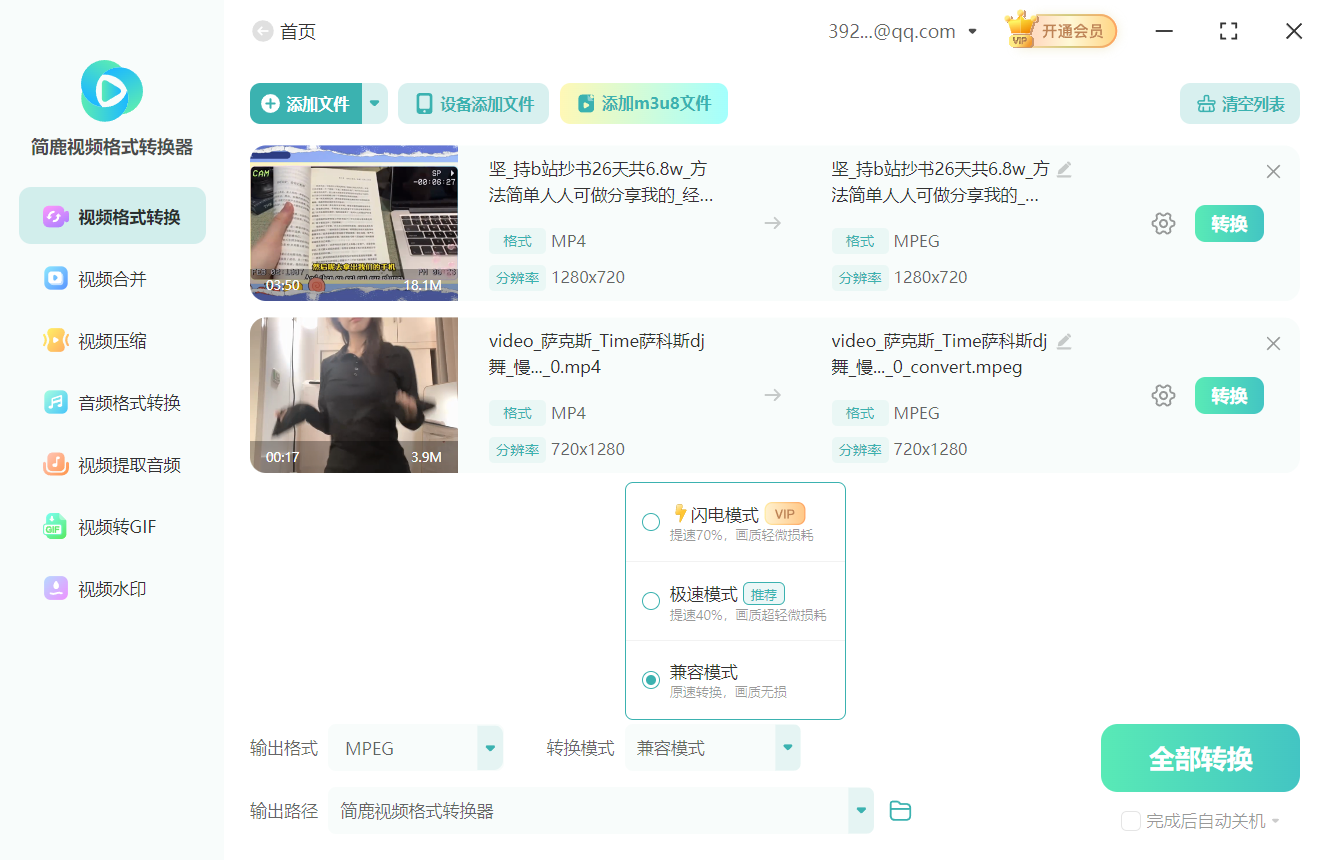The image size is (1326, 860).
Task: Open the output folder browser icon
Action: pos(900,811)
